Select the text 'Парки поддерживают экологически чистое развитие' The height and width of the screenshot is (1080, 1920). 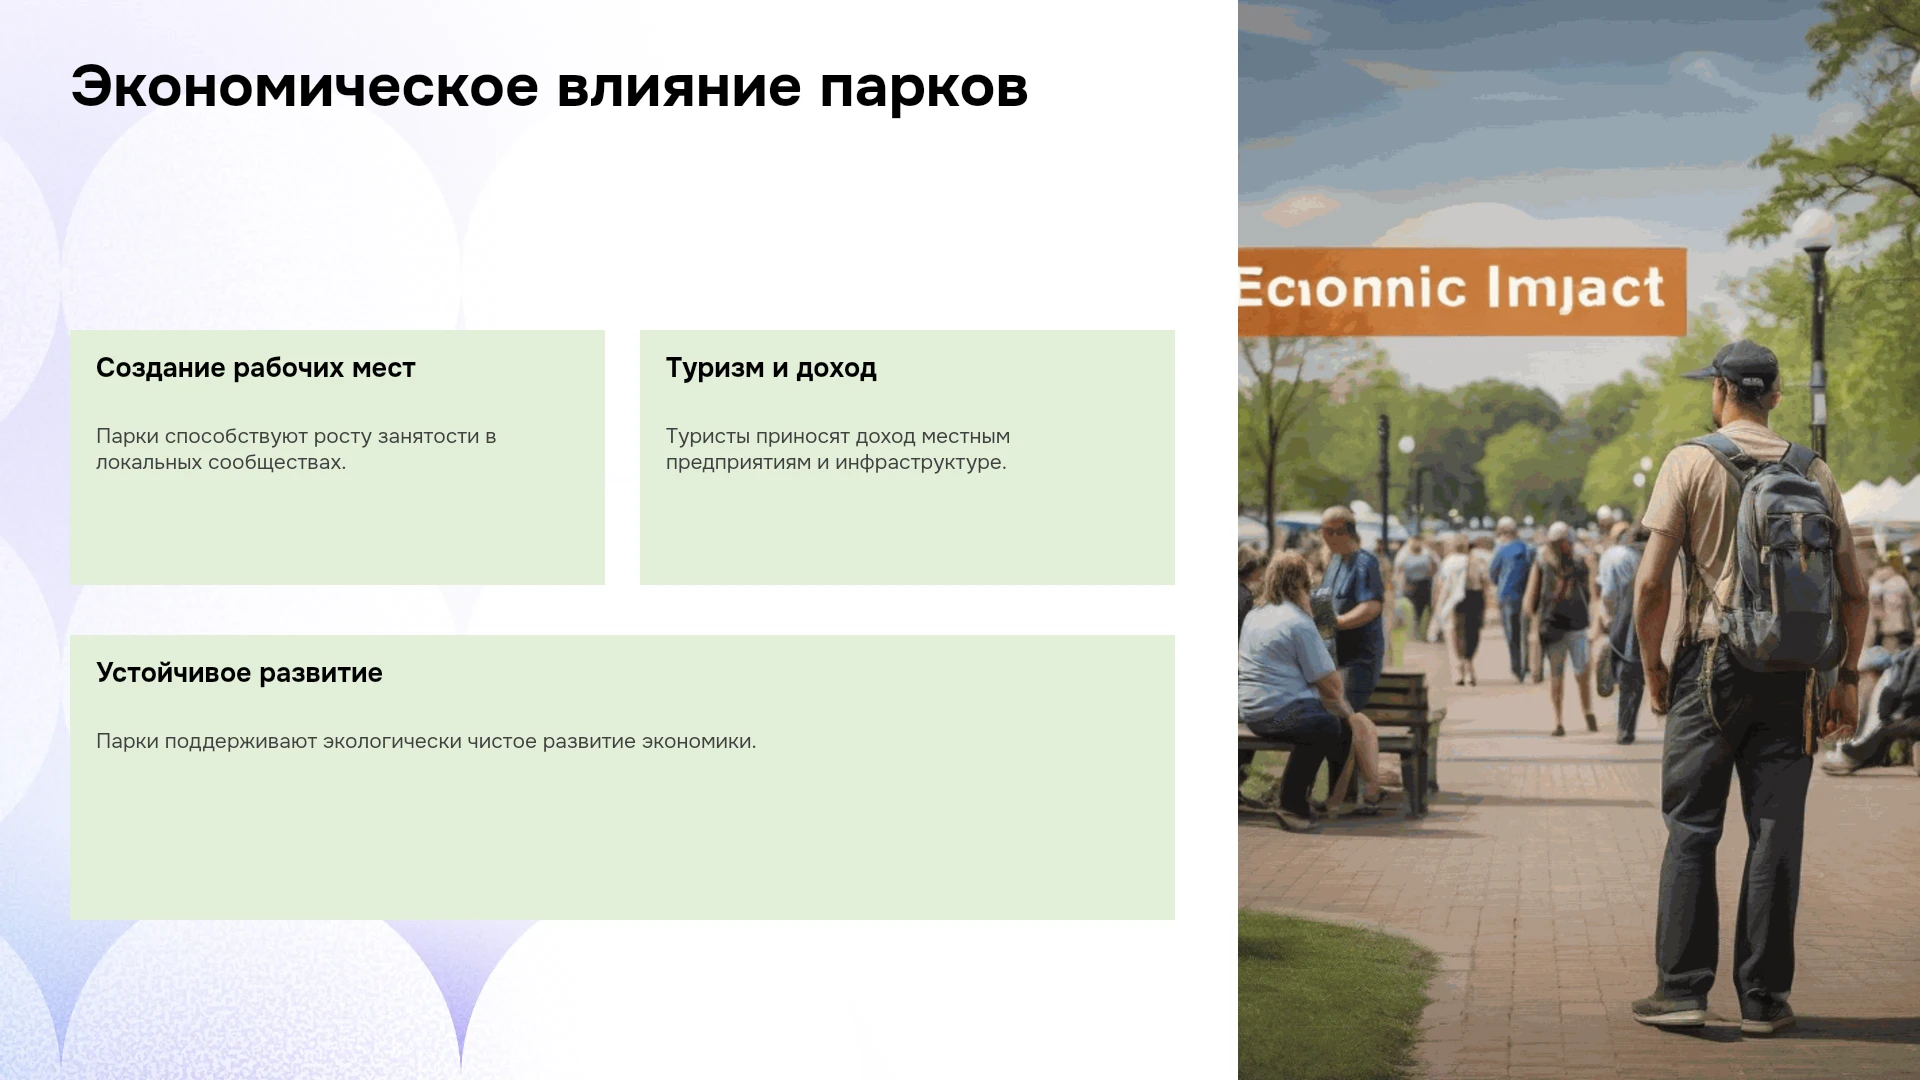pos(366,741)
